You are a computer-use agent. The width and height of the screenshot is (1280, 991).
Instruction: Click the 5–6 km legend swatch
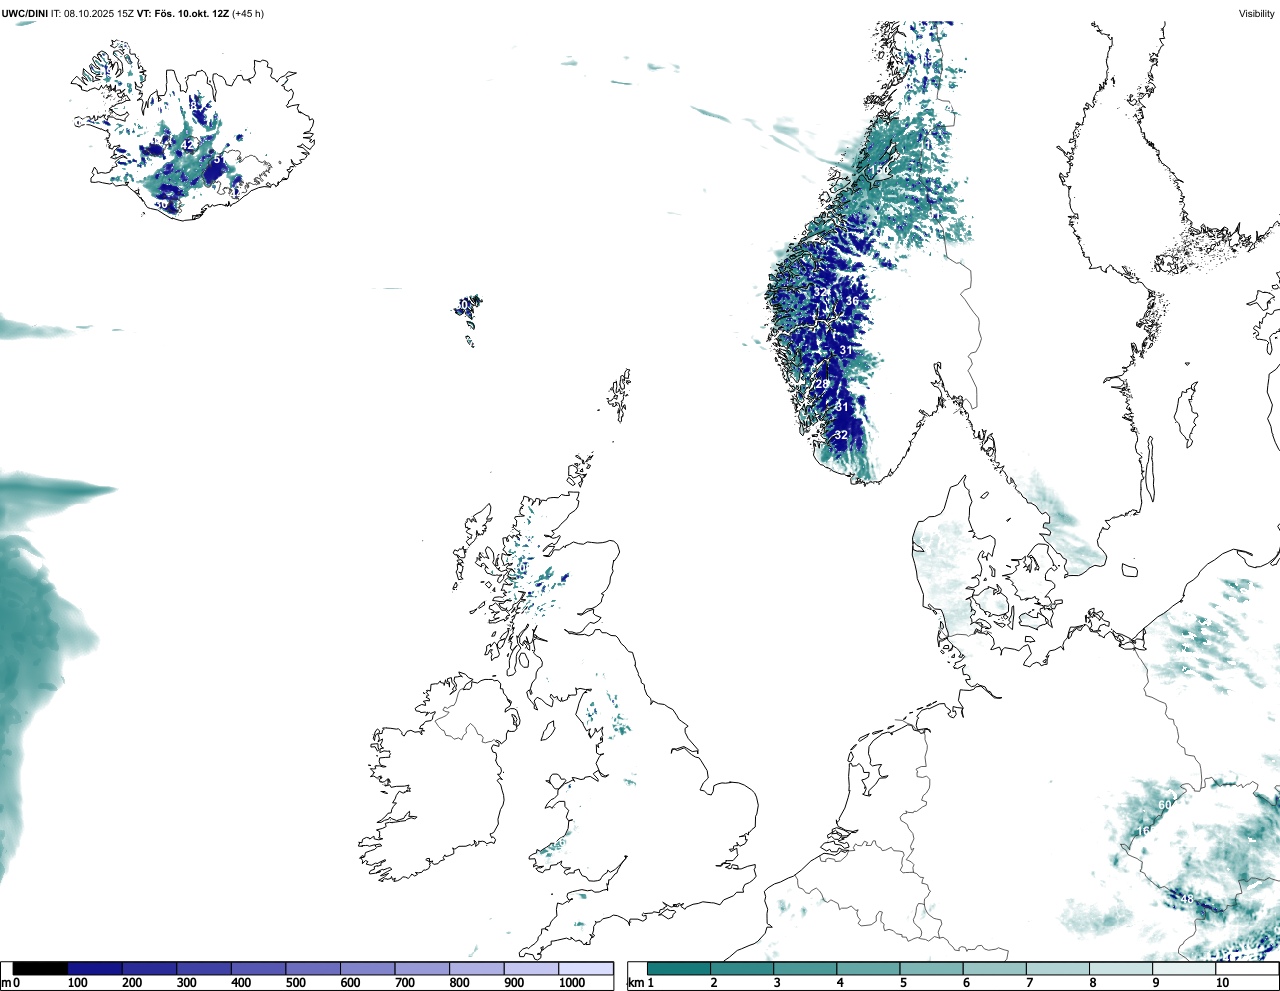932,968
